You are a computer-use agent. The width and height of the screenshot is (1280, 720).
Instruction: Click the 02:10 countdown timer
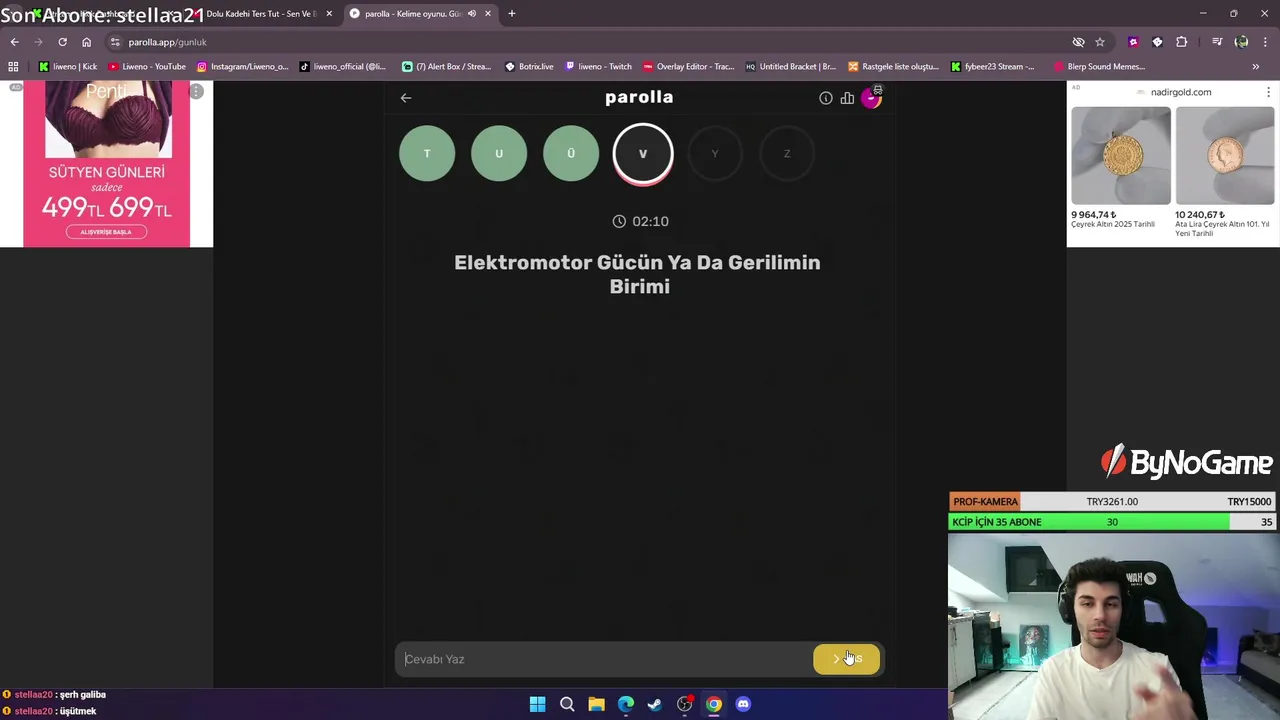coord(640,221)
